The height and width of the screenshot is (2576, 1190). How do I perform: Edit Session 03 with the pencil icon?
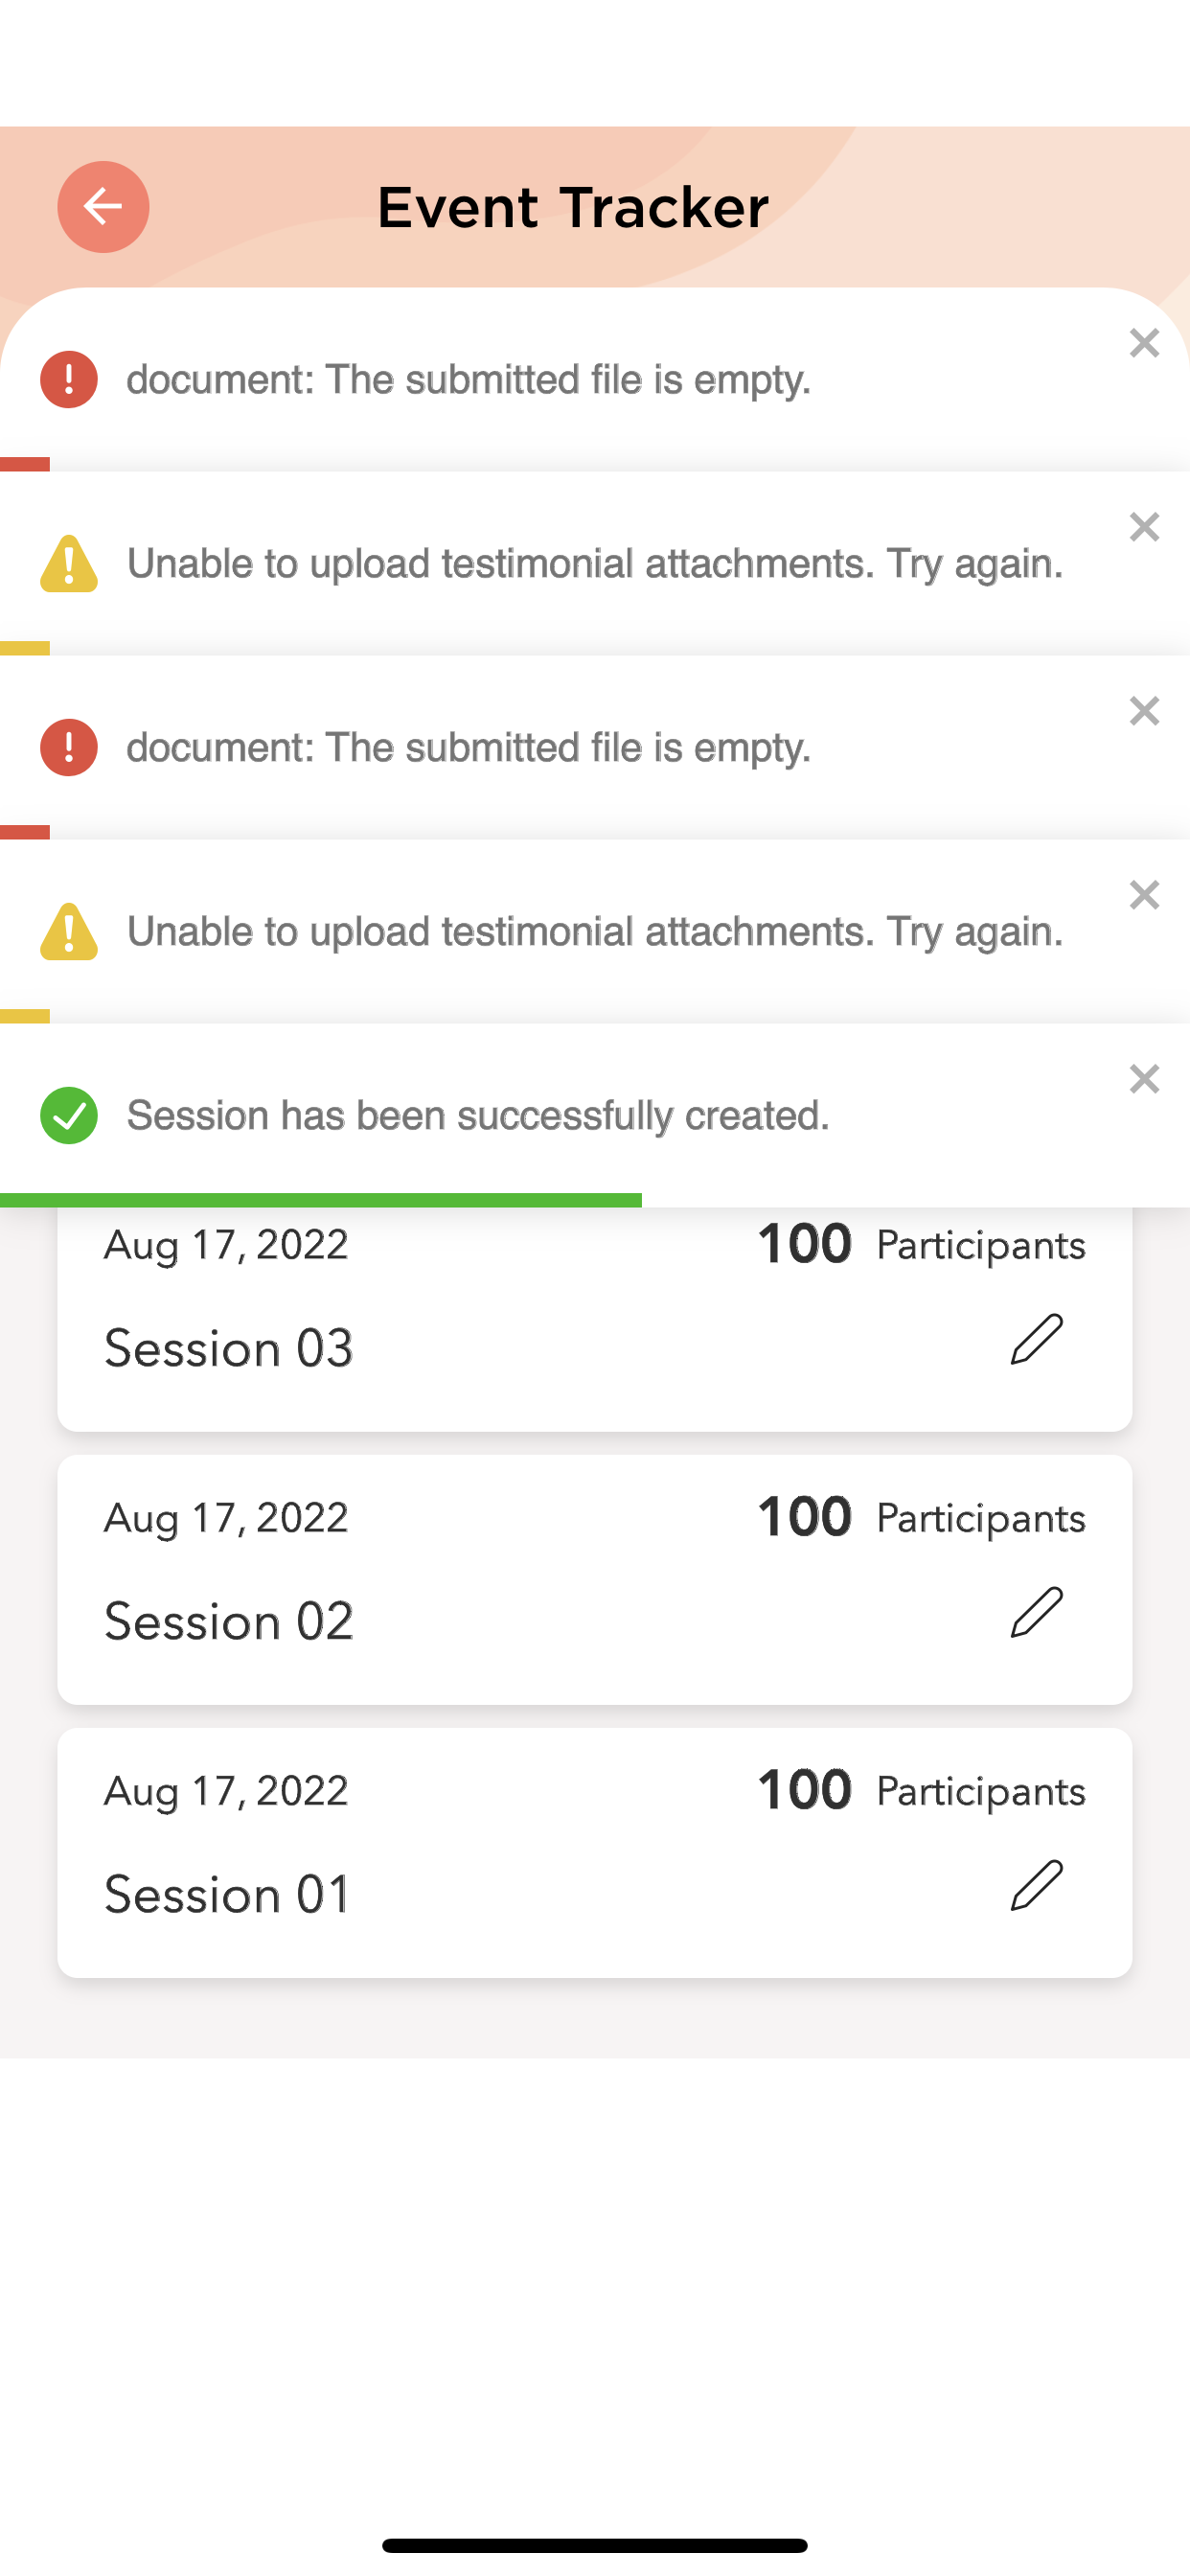[x=1036, y=1340]
